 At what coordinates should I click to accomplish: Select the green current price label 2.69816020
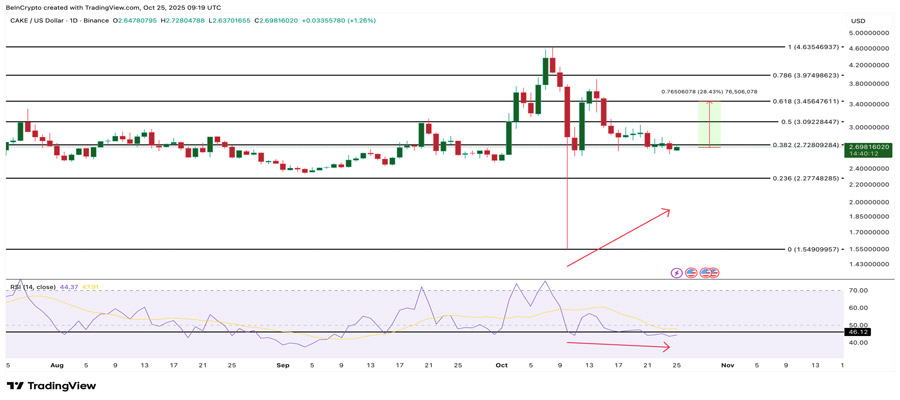[x=868, y=146]
